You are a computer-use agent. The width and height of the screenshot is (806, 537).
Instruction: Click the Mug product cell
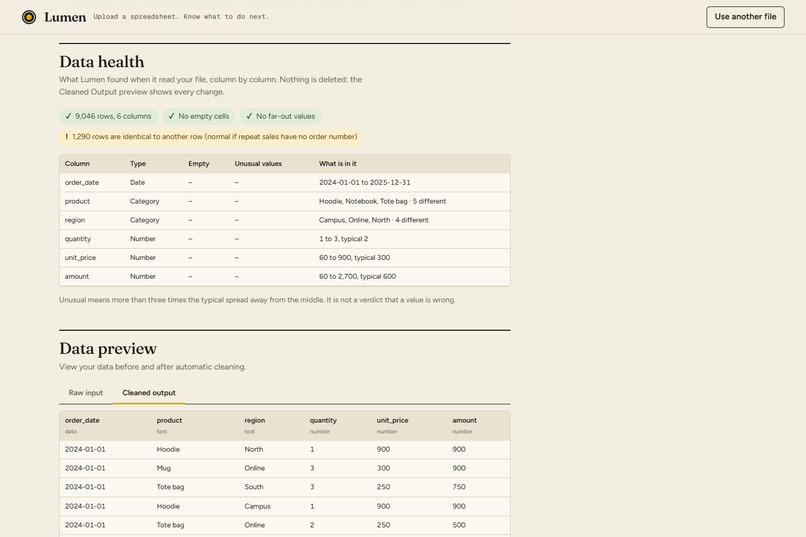point(164,468)
